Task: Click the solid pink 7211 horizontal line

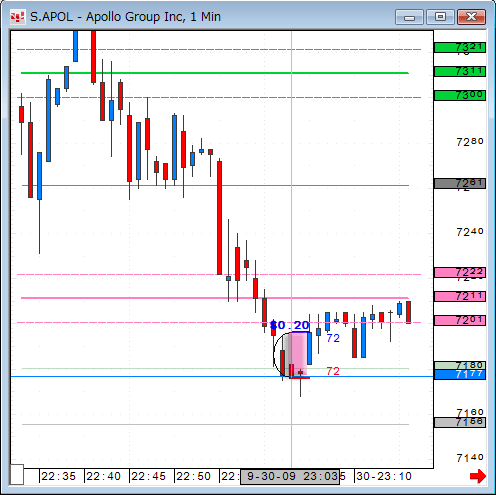Action: 215,298
